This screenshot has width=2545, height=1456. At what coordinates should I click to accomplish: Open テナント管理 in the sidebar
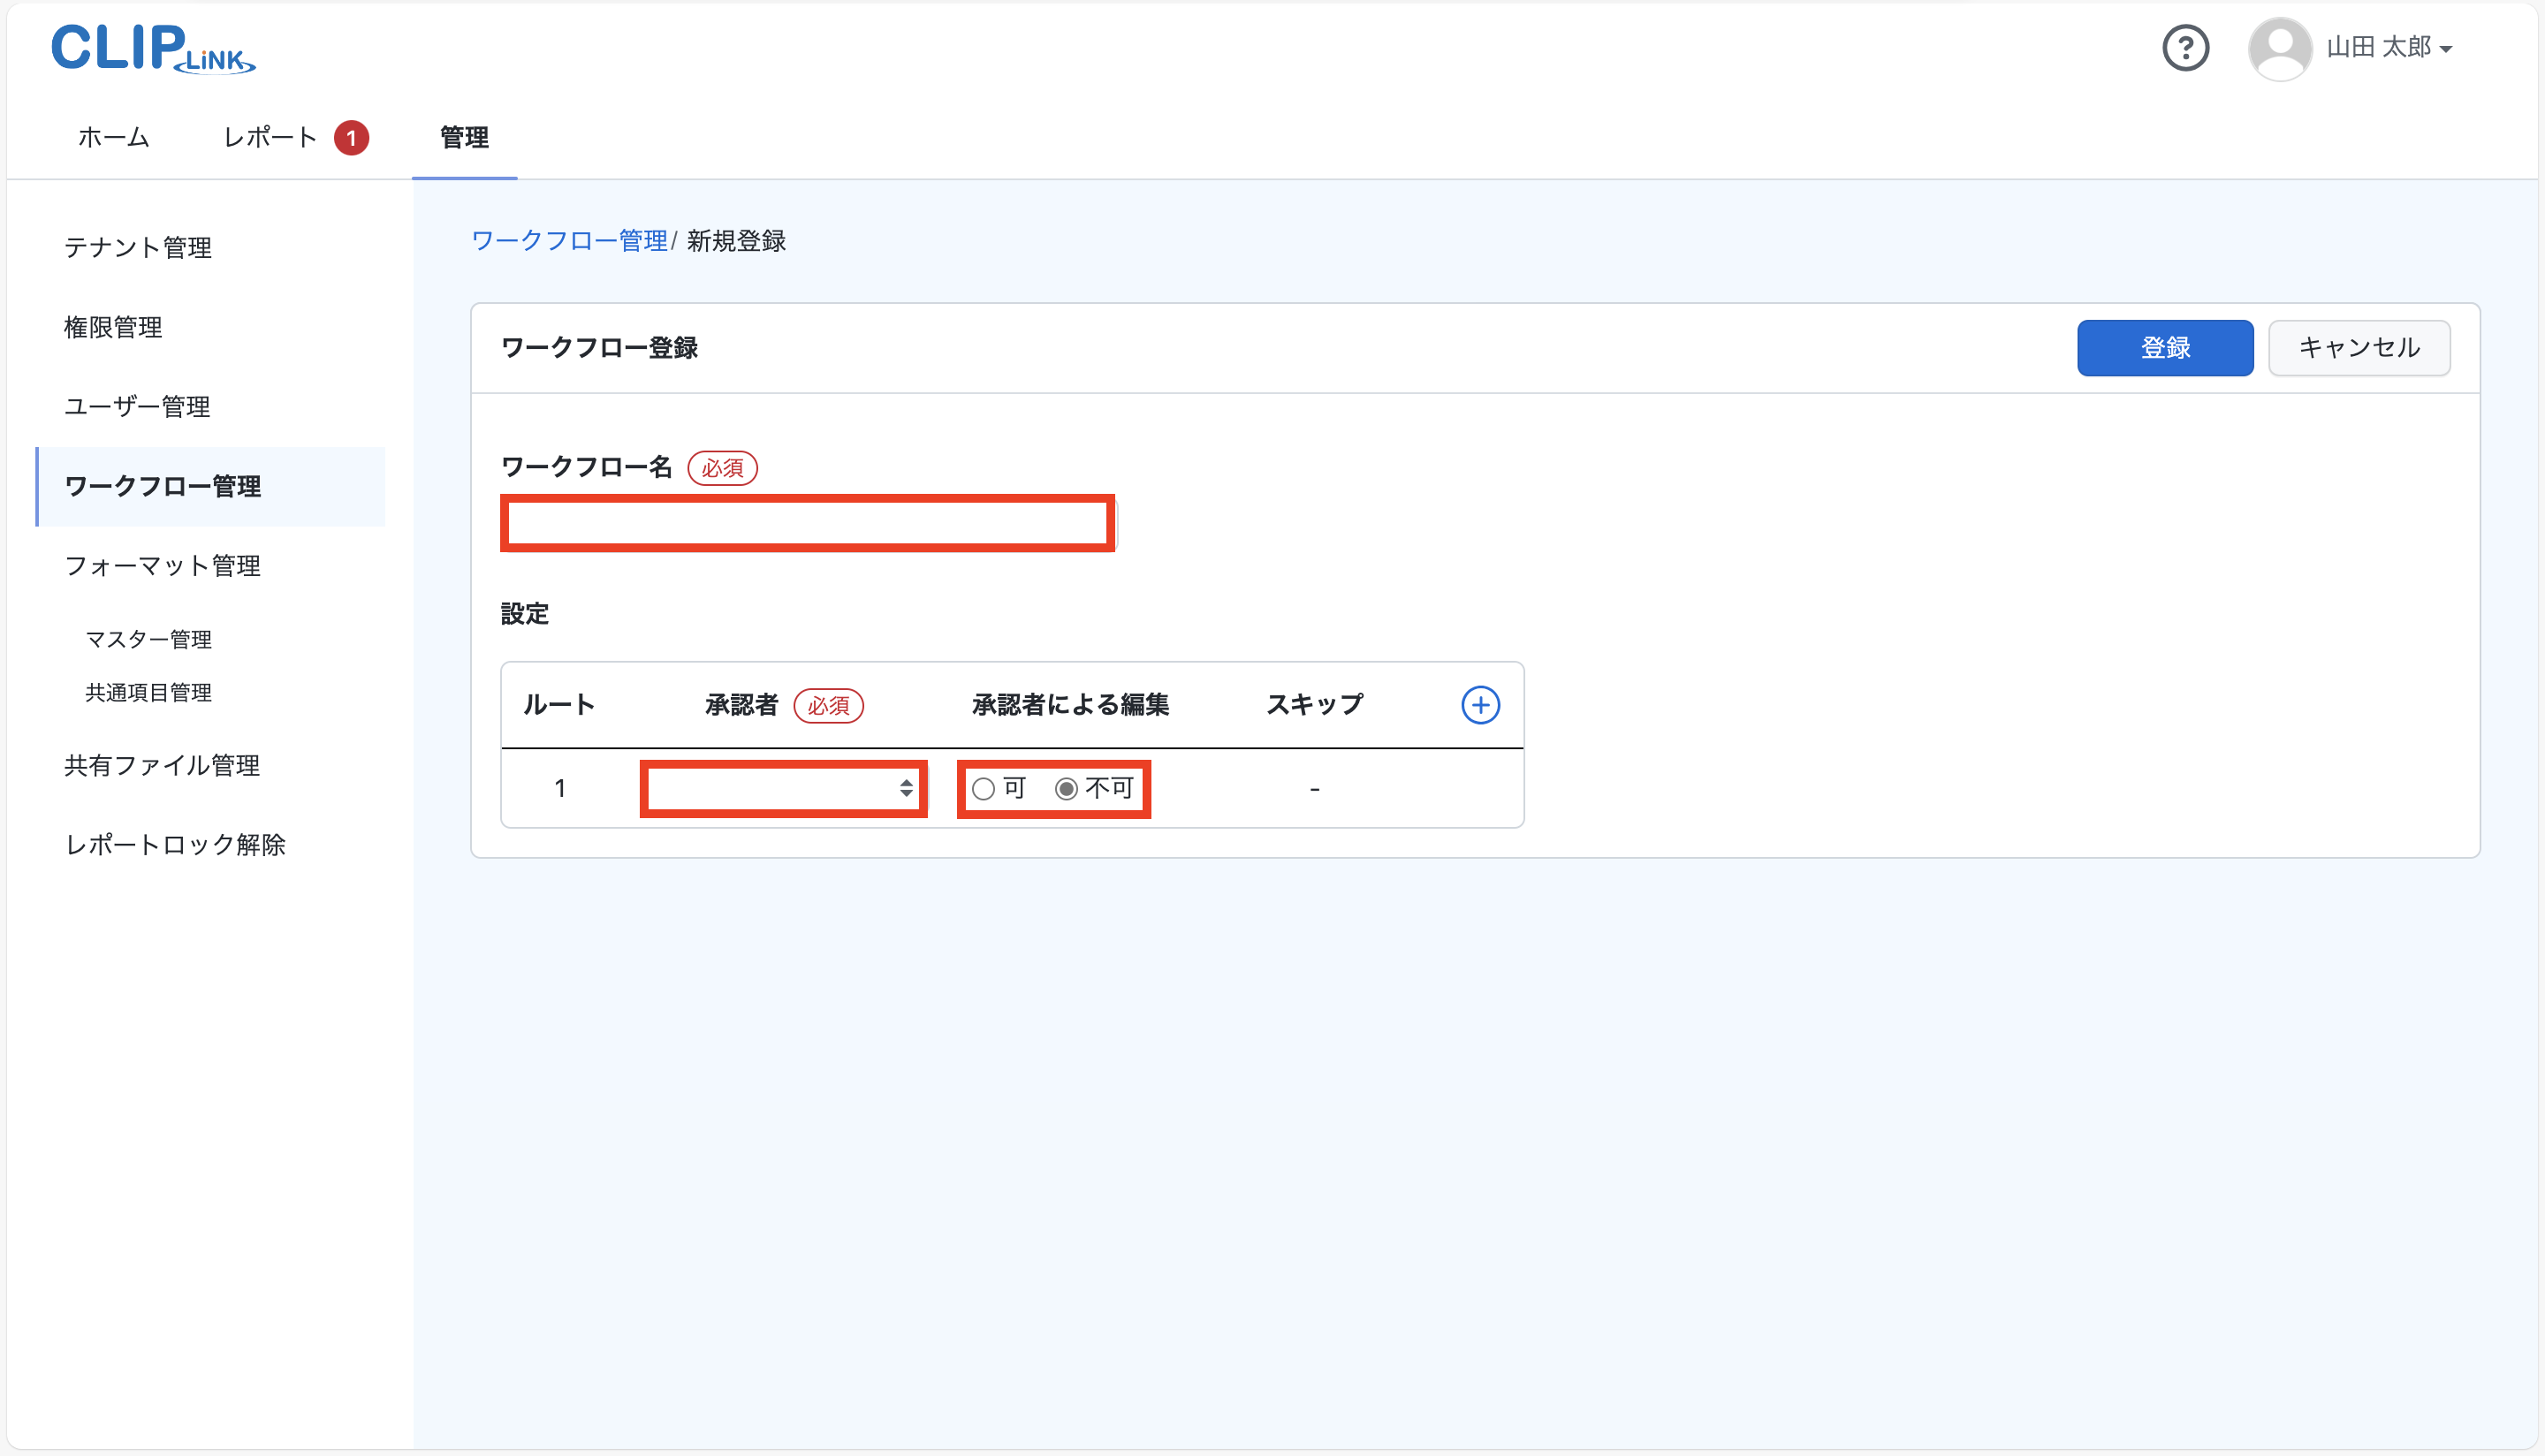point(137,247)
